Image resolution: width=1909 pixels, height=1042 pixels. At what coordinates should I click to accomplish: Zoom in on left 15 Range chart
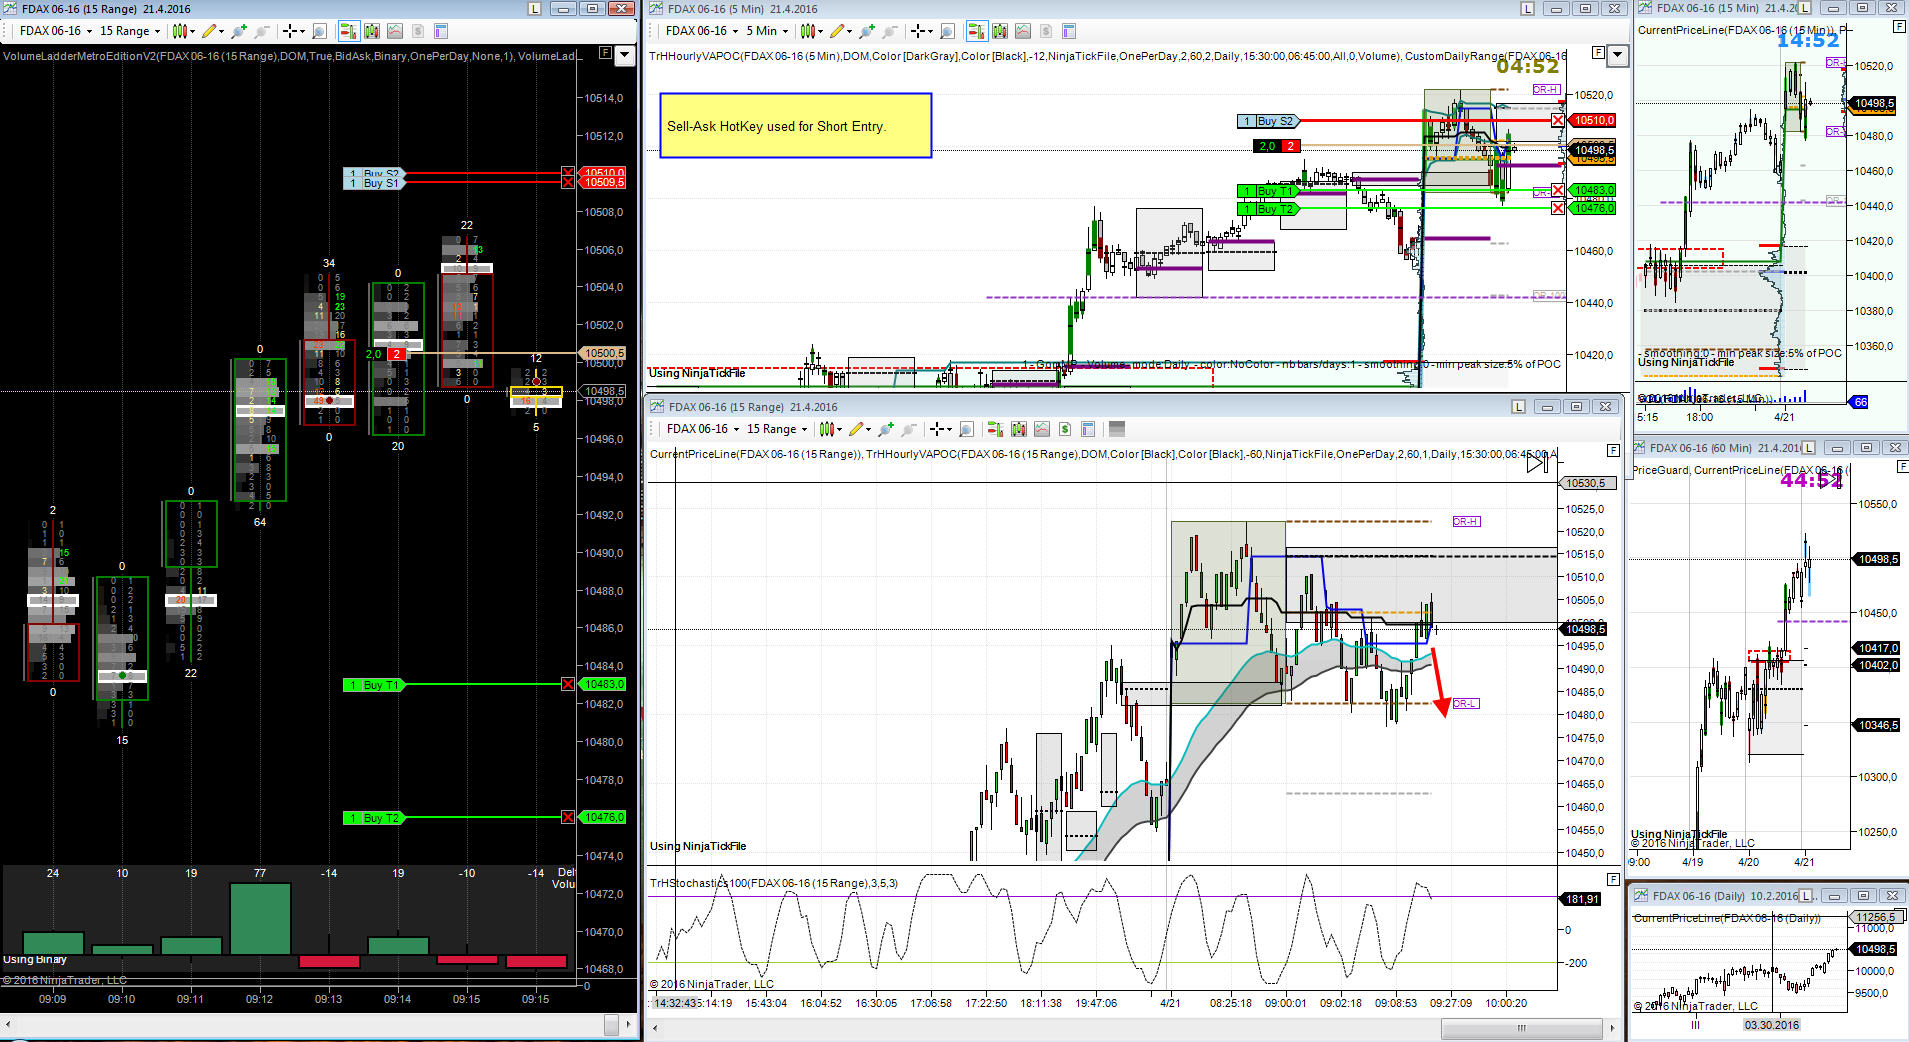pyautogui.click(x=239, y=31)
